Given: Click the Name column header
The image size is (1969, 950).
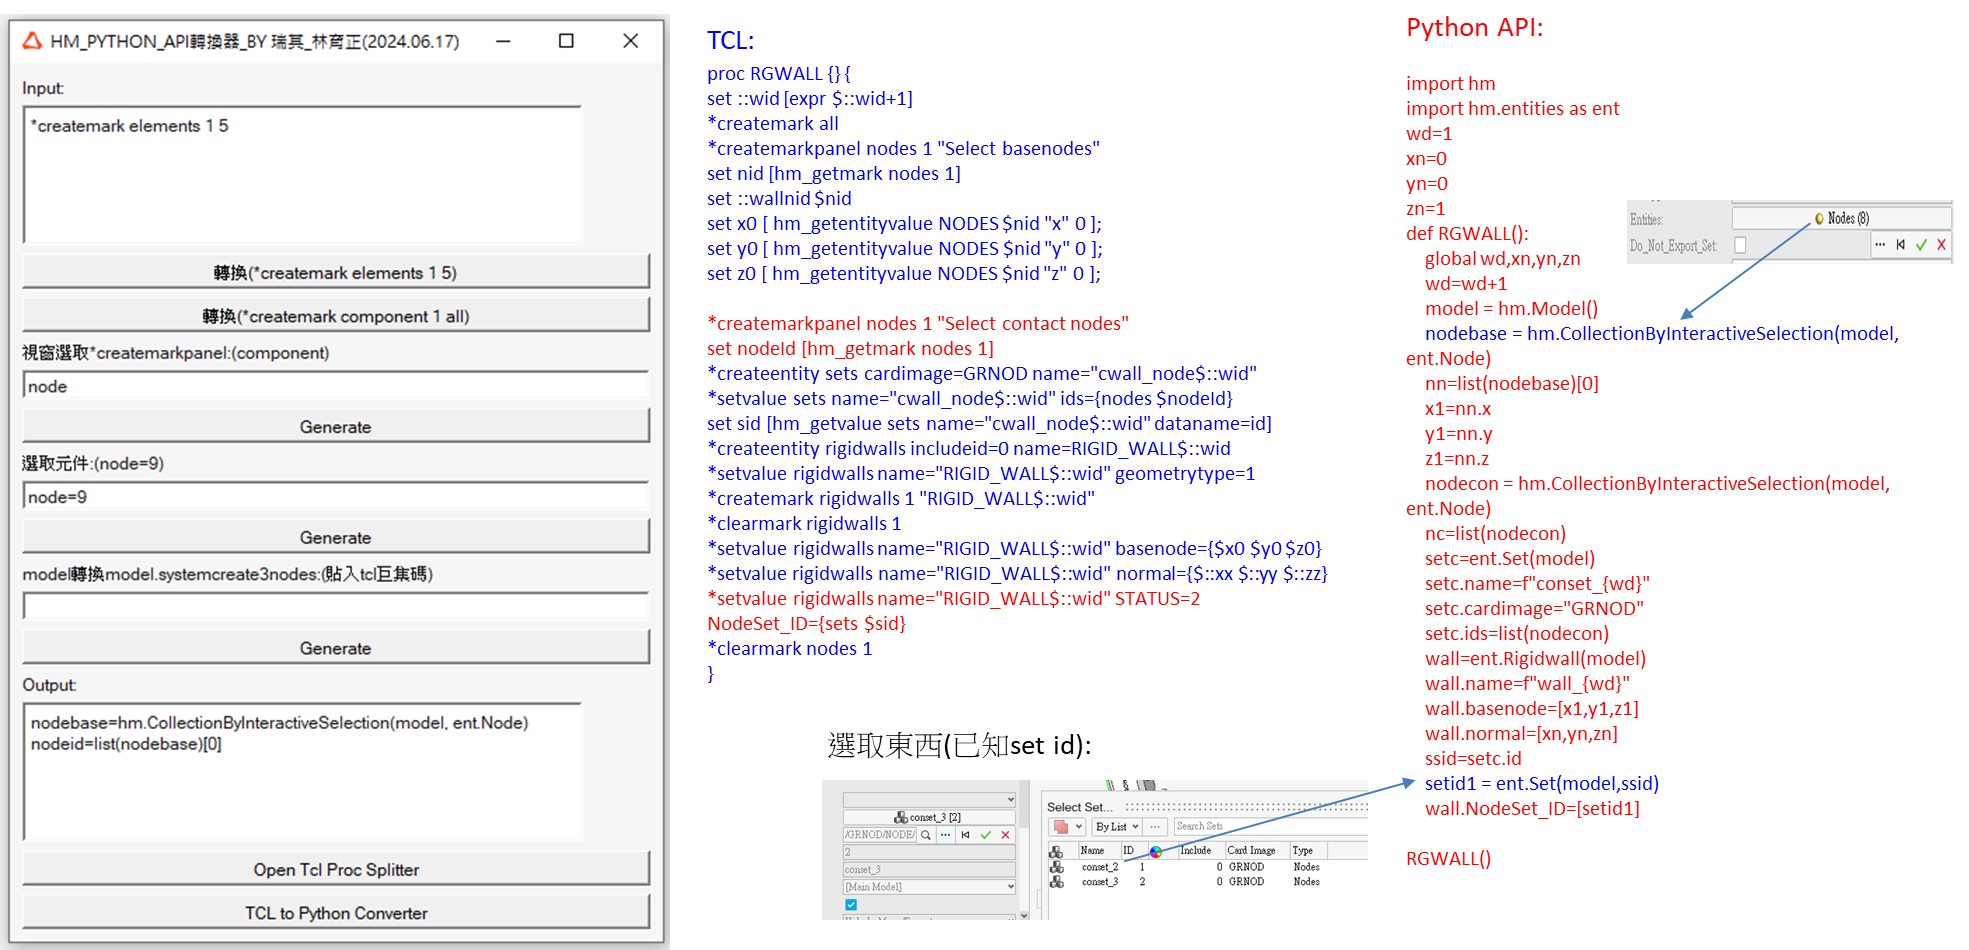Looking at the screenshot, I should click(1092, 851).
